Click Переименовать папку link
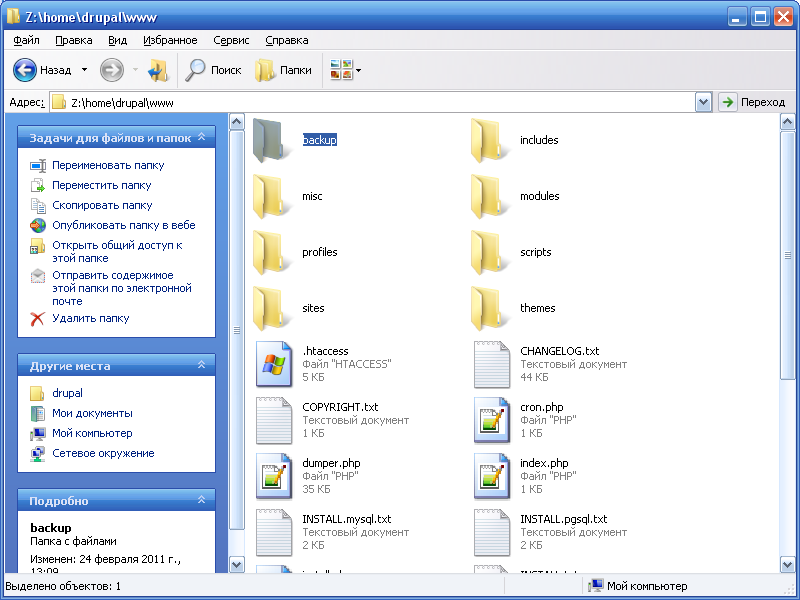Screen dimensions: 800x600 tap(108, 165)
